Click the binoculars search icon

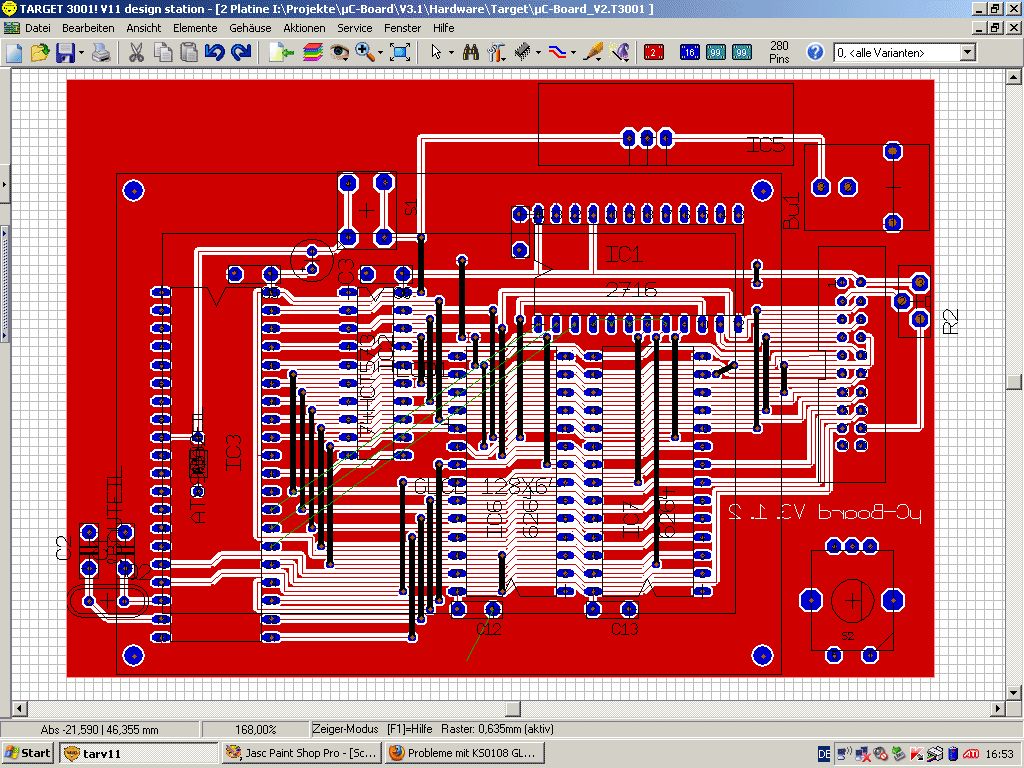click(x=470, y=52)
